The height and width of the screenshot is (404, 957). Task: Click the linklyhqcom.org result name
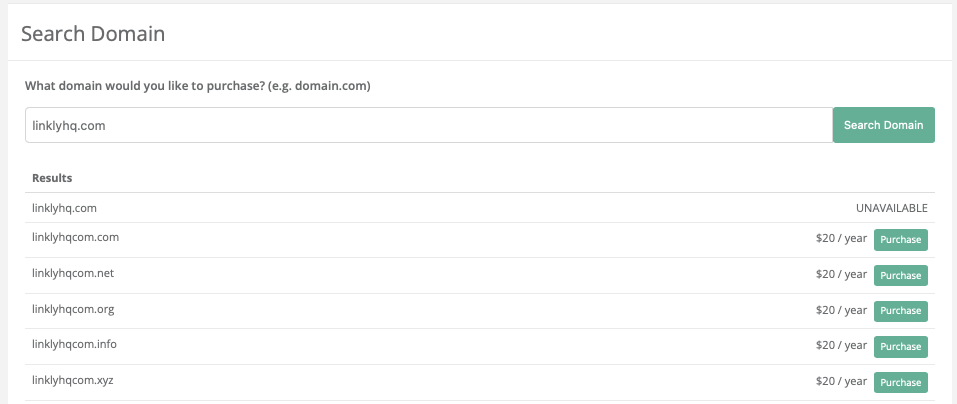74,308
